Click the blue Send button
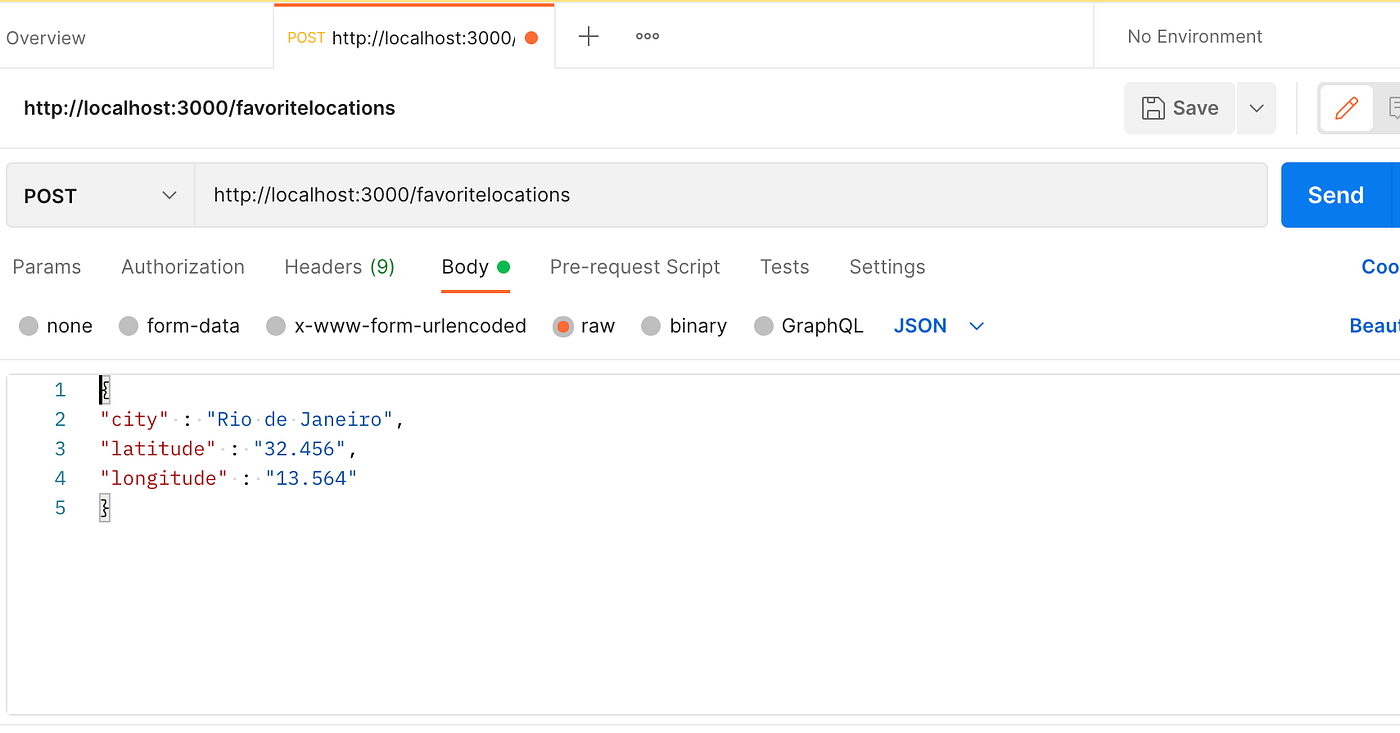This screenshot has width=1400, height=733. coord(1335,196)
